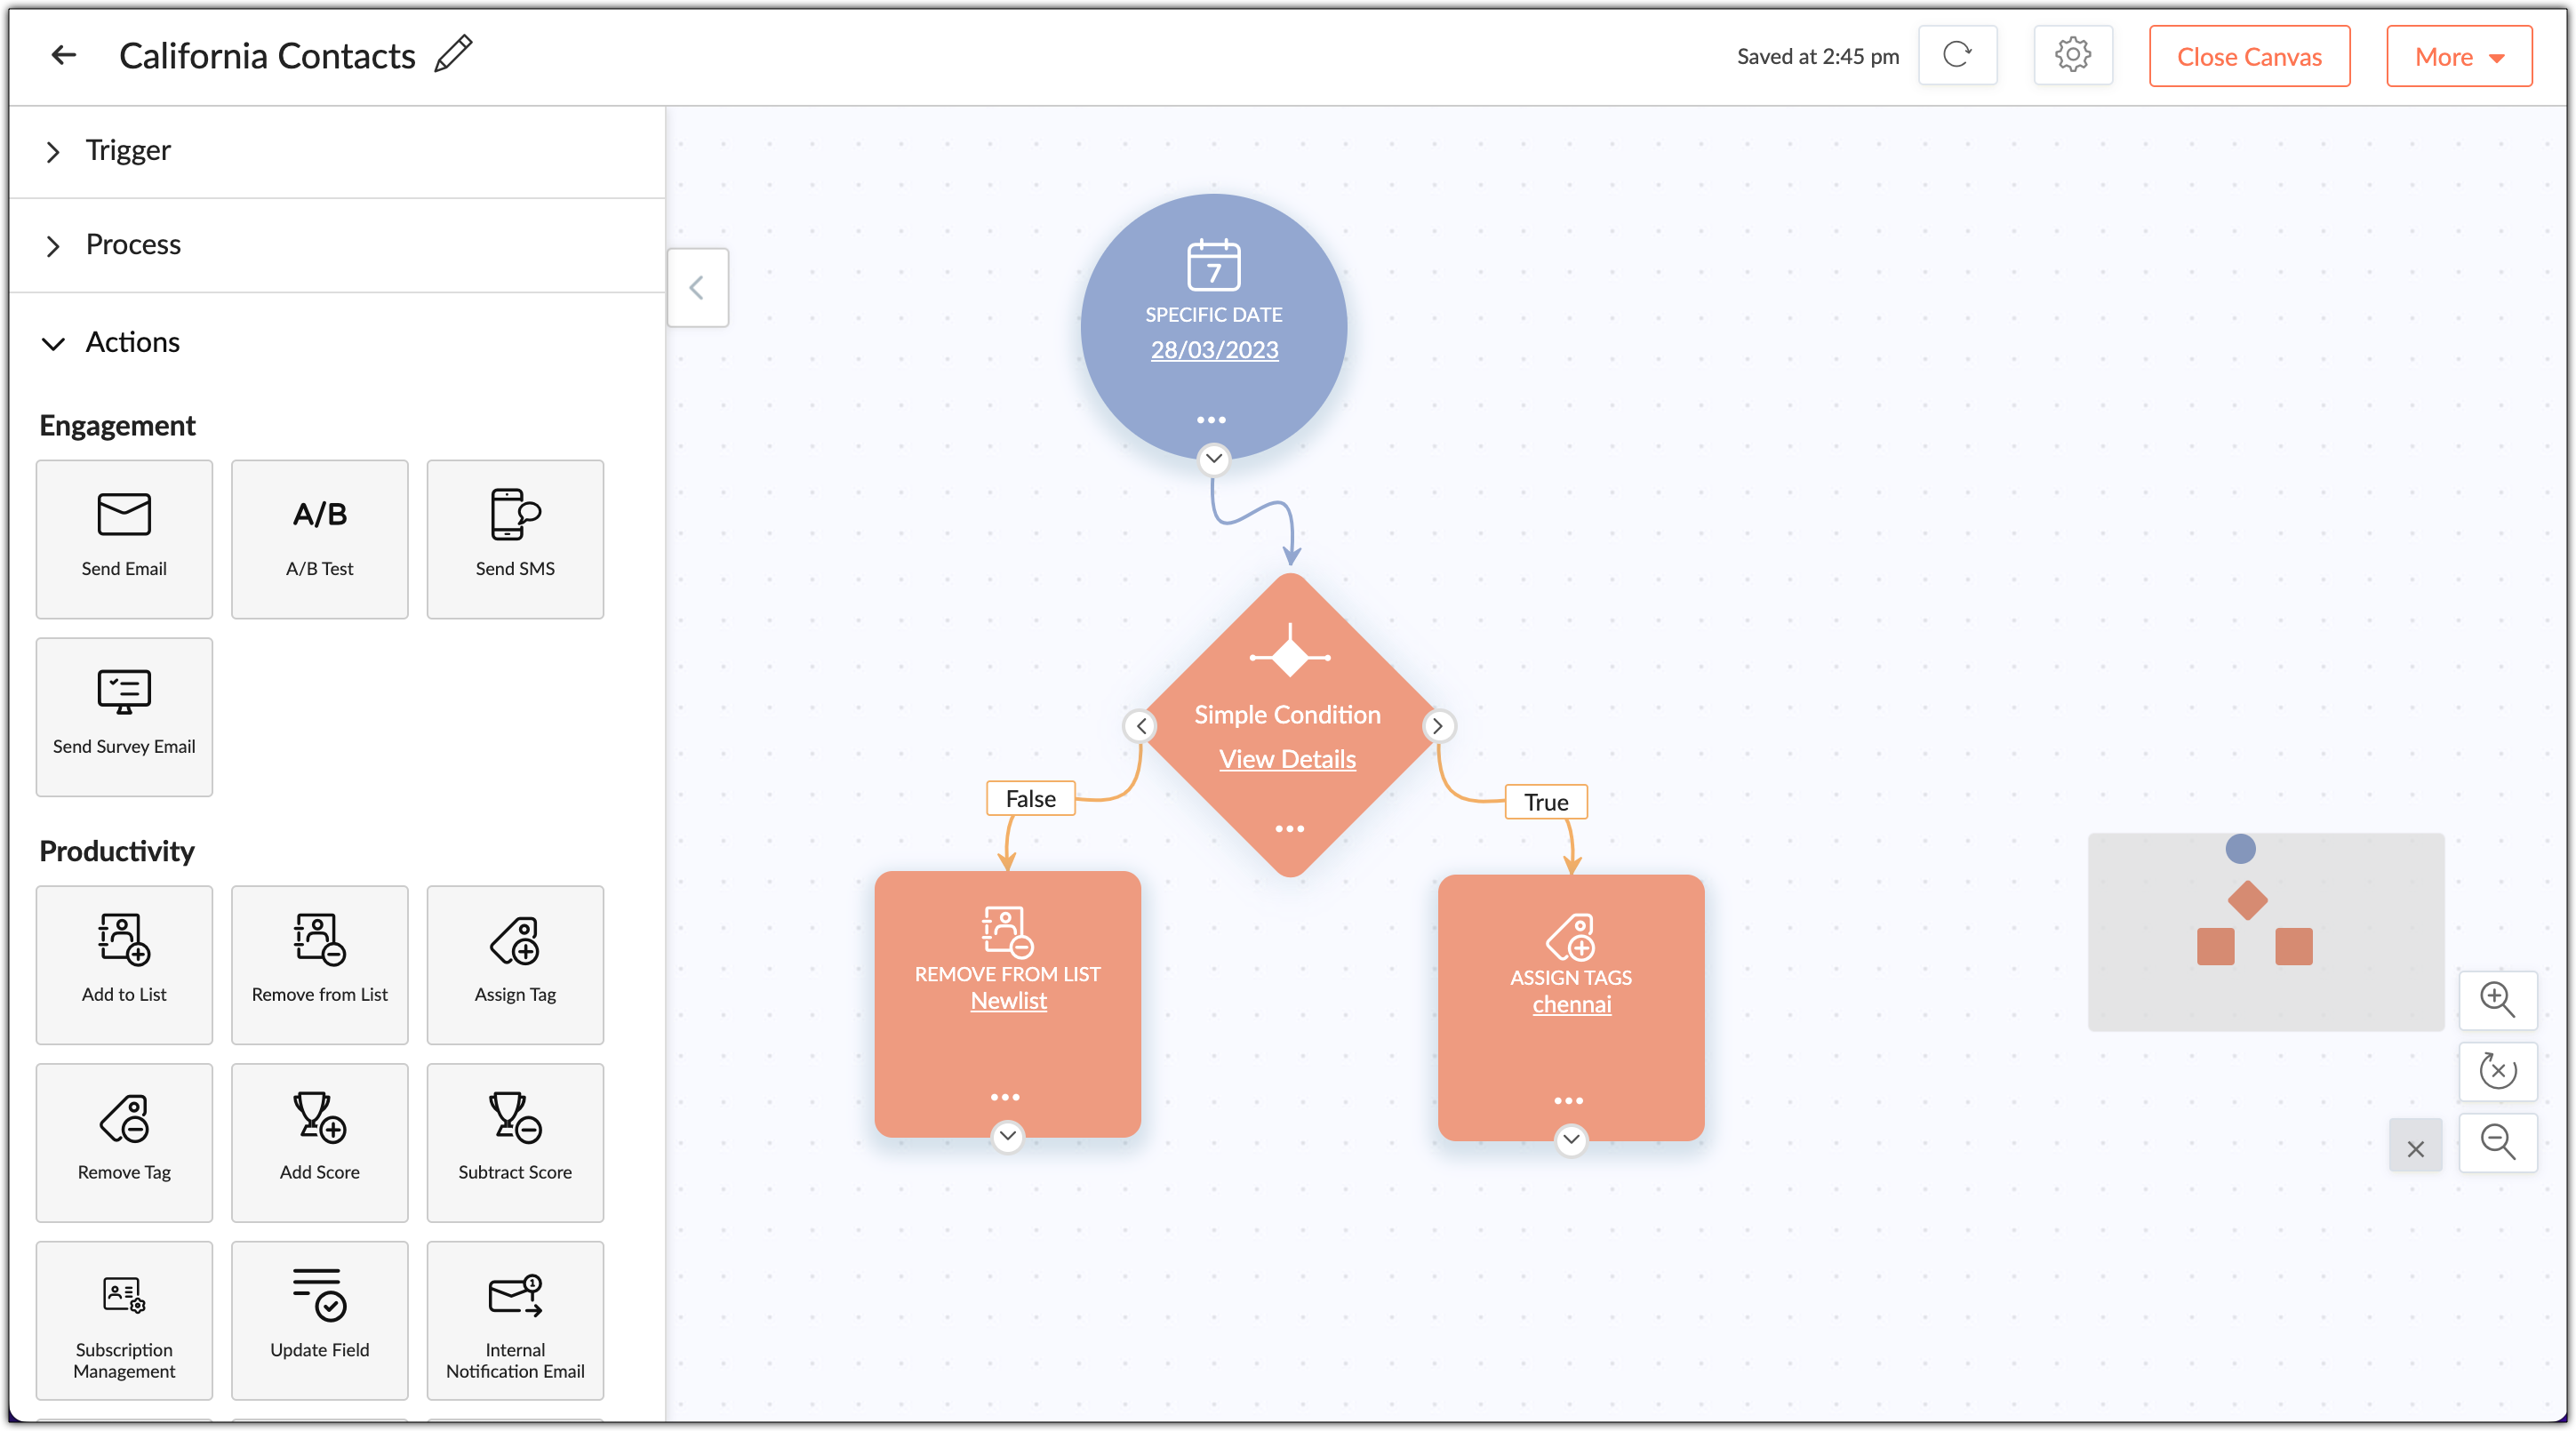
Task: Collapse the left sidebar panel
Action: [697, 288]
